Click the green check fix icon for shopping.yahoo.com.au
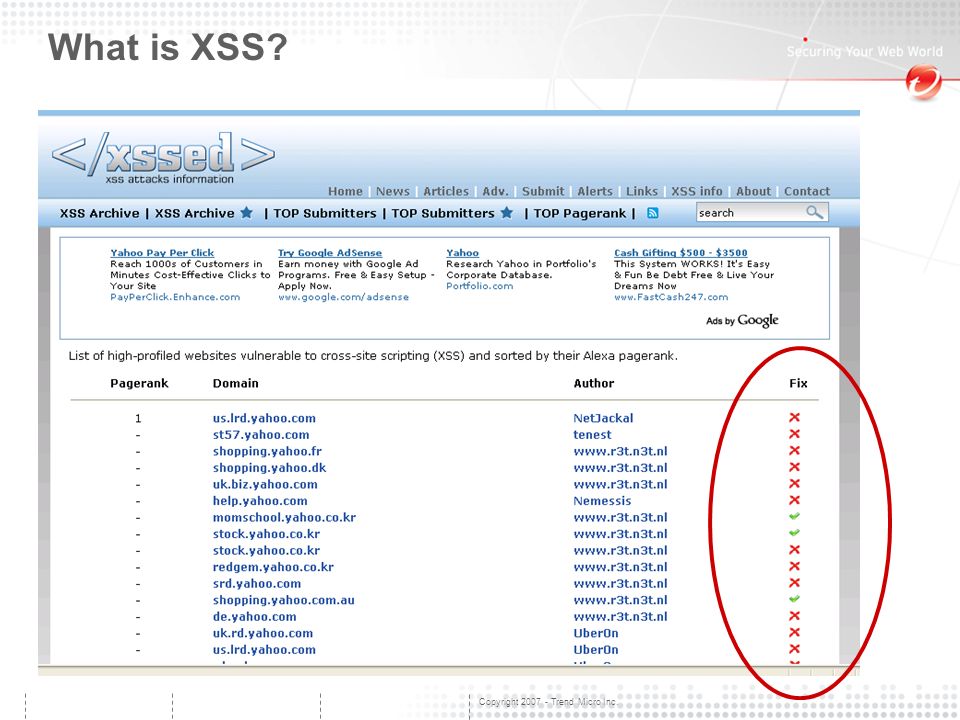Image resolution: width=960 pixels, height=720 pixels. 794,599
